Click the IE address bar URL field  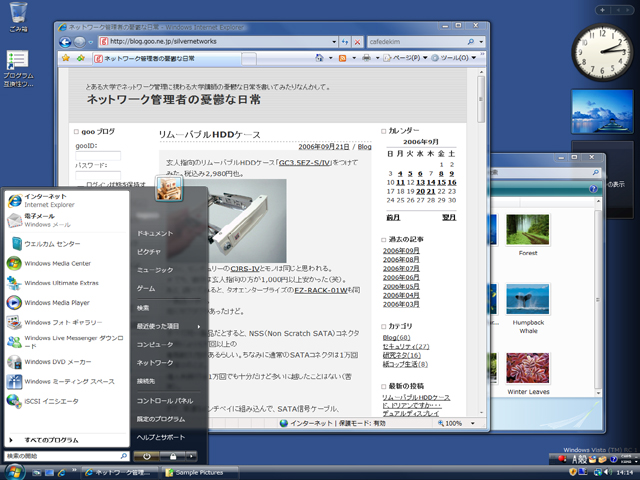[218, 42]
